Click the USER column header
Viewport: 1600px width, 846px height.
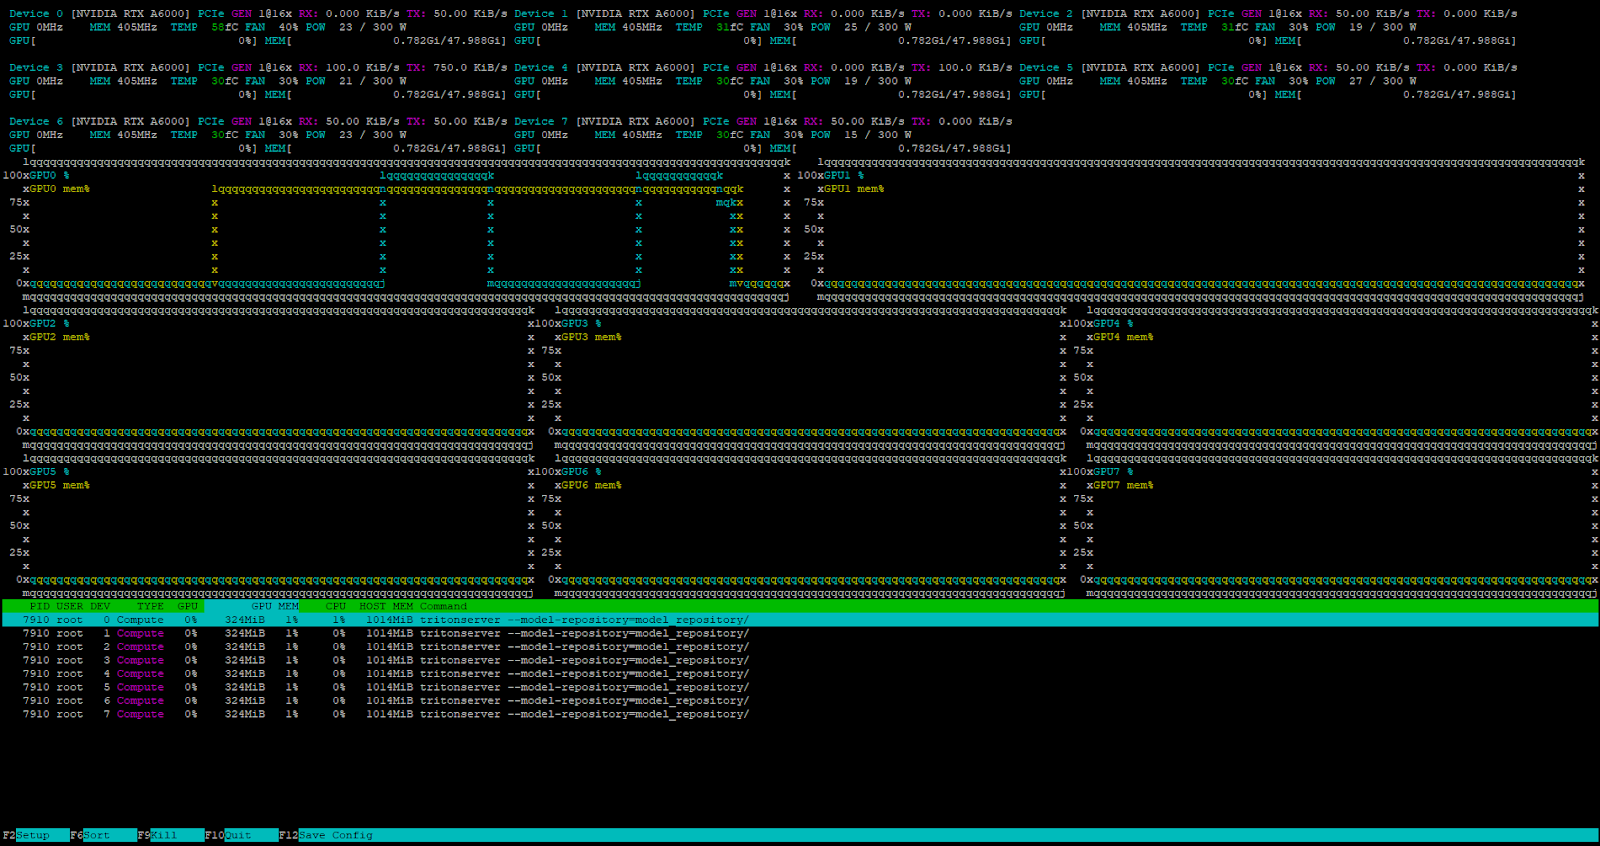coord(70,606)
